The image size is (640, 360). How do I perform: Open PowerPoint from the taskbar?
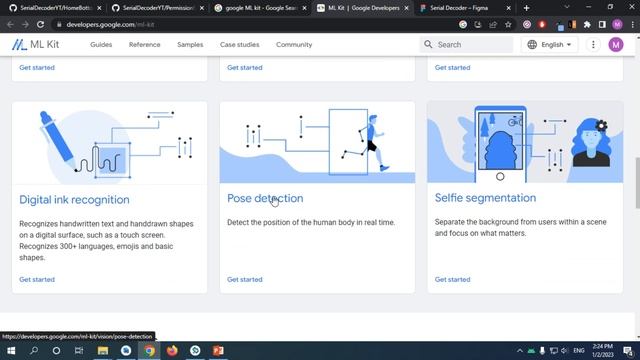218,351
